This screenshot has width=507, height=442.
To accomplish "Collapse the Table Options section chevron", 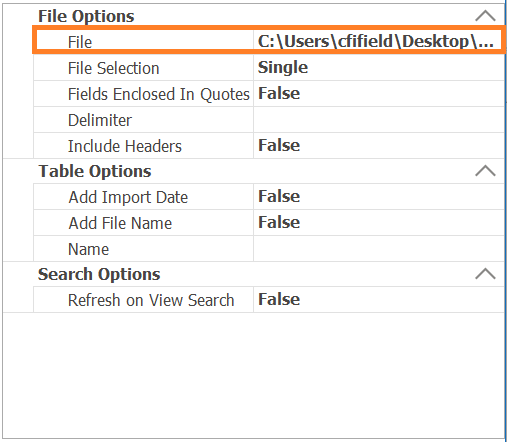I will pyautogui.click(x=485, y=171).
